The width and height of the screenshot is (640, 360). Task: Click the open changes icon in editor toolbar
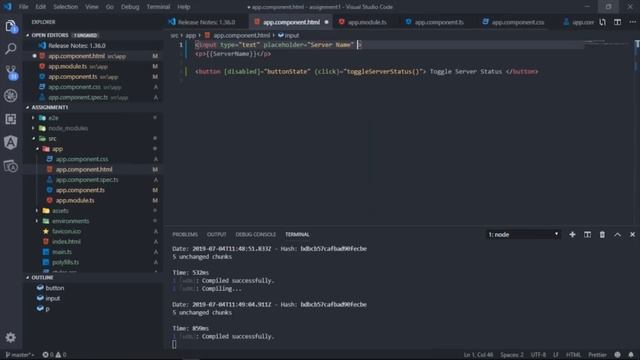click(602, 22)
